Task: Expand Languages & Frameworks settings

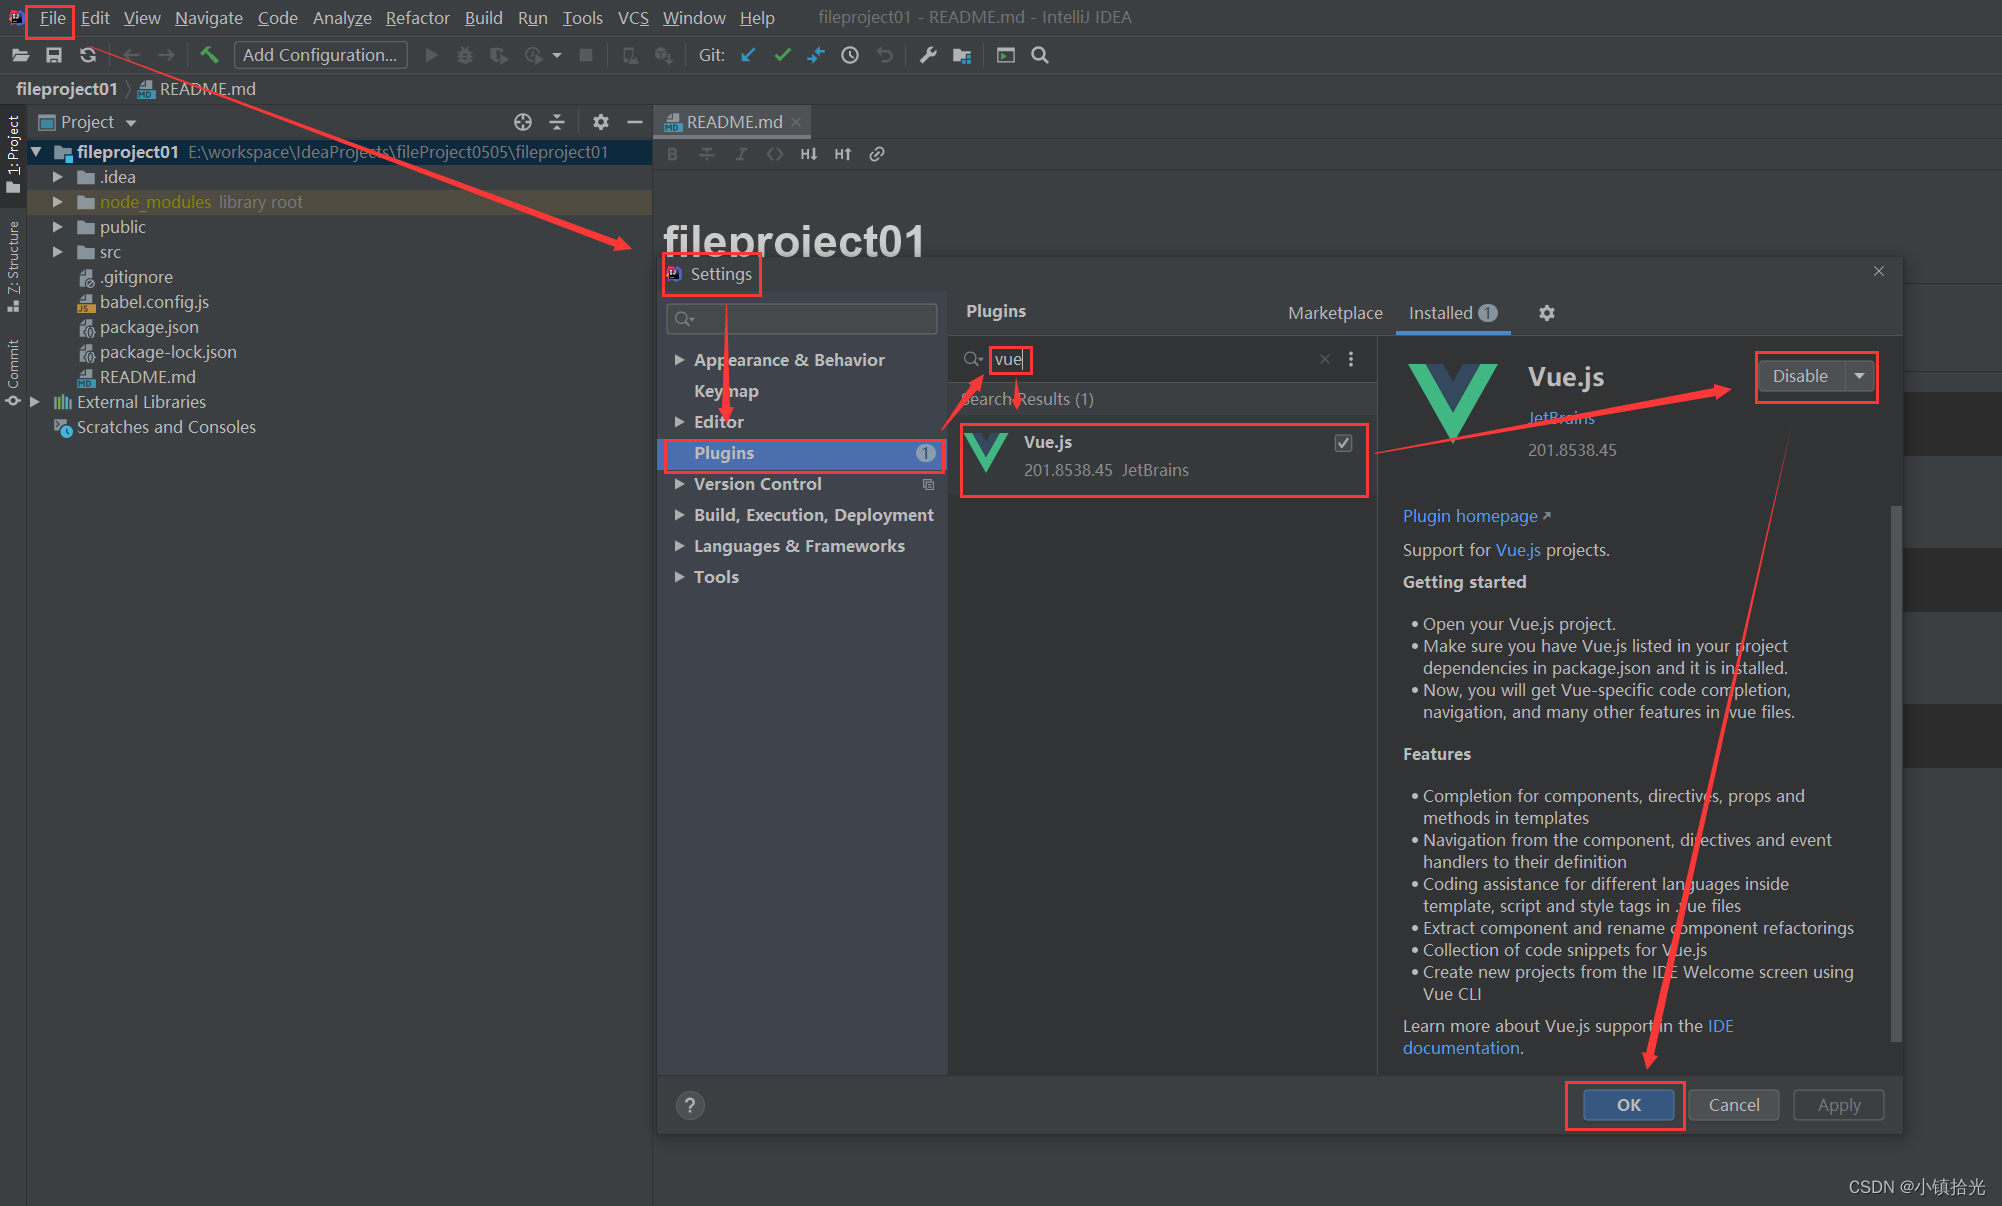Action: pyautogui.click(x=679, y=546)
